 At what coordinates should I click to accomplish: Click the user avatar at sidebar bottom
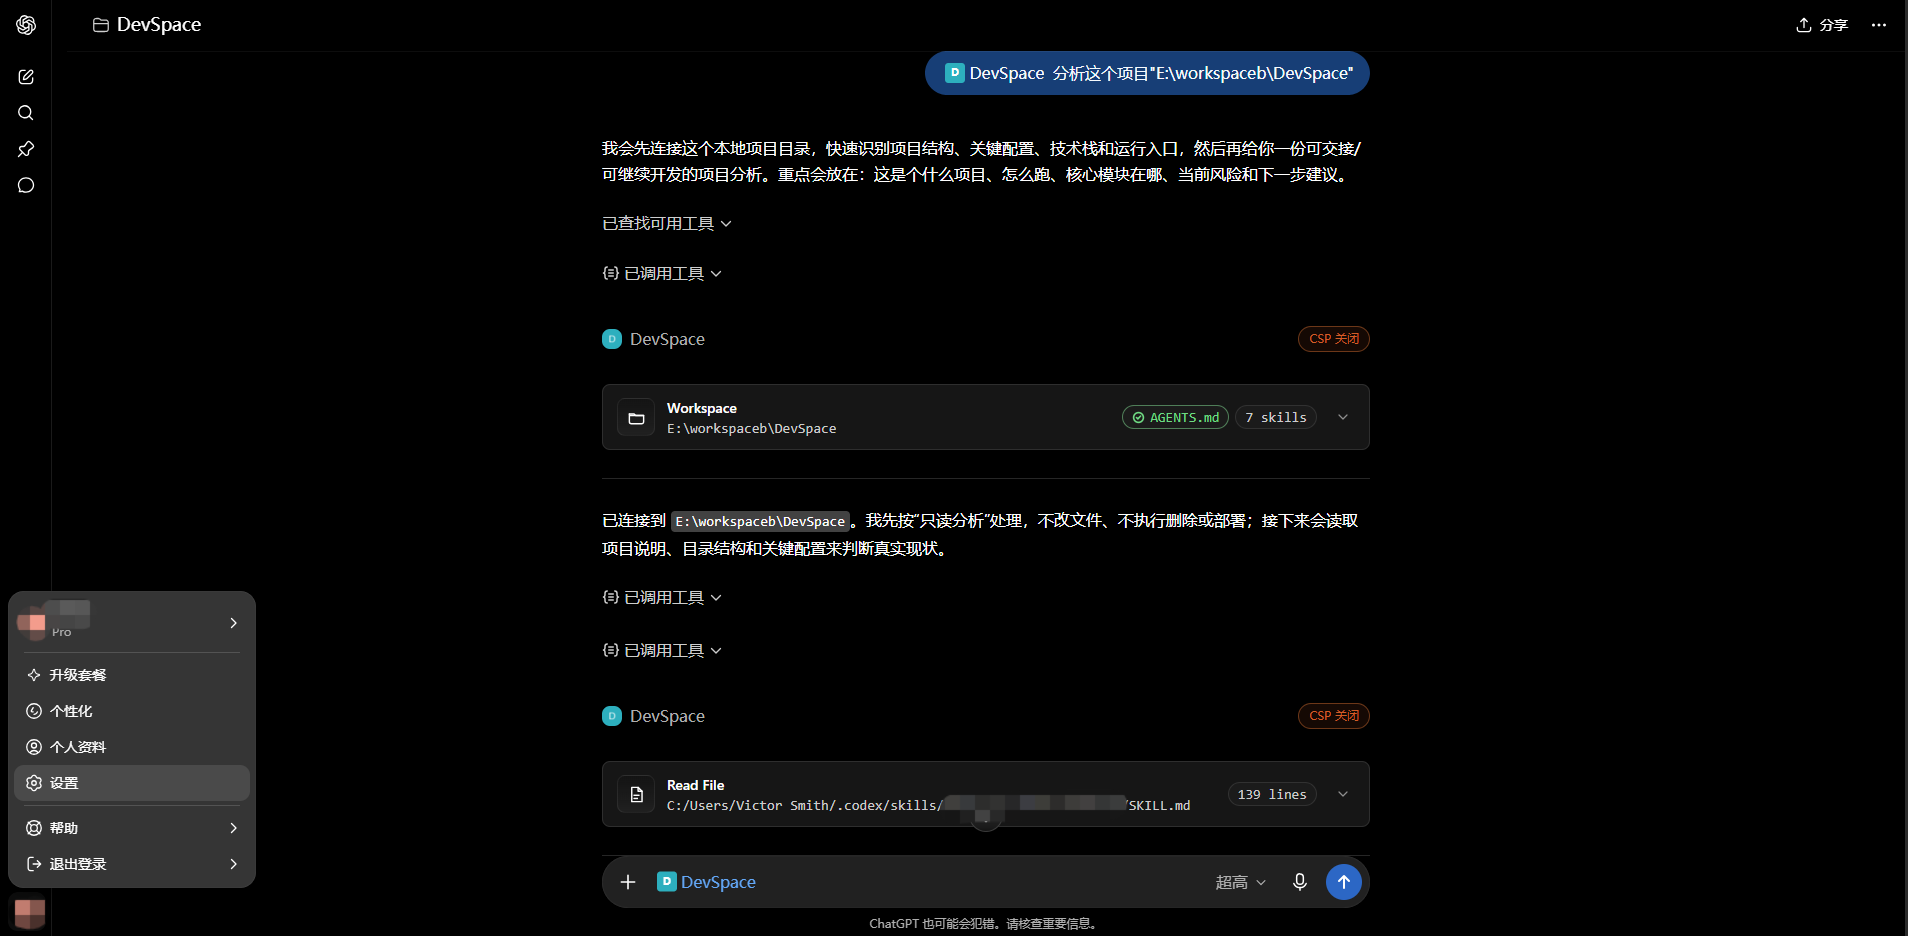click(29, 912)
